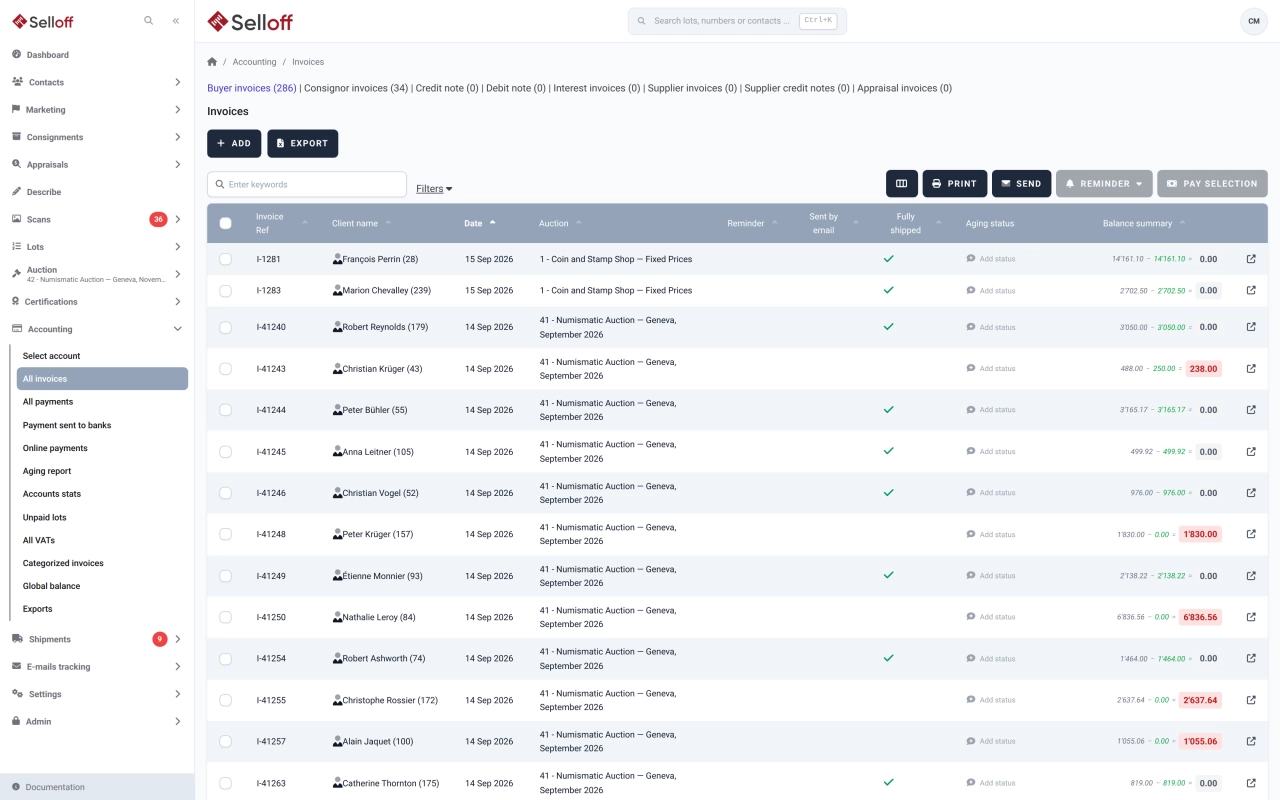Click the CM user avatar
Image resolution: width=1280 pixels, height=800 pixels.
[x=1253, y=21]
